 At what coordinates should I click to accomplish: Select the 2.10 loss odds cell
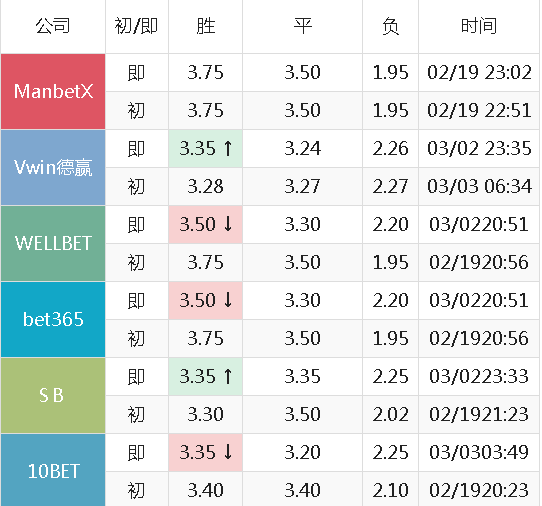[x=390, y=490]
